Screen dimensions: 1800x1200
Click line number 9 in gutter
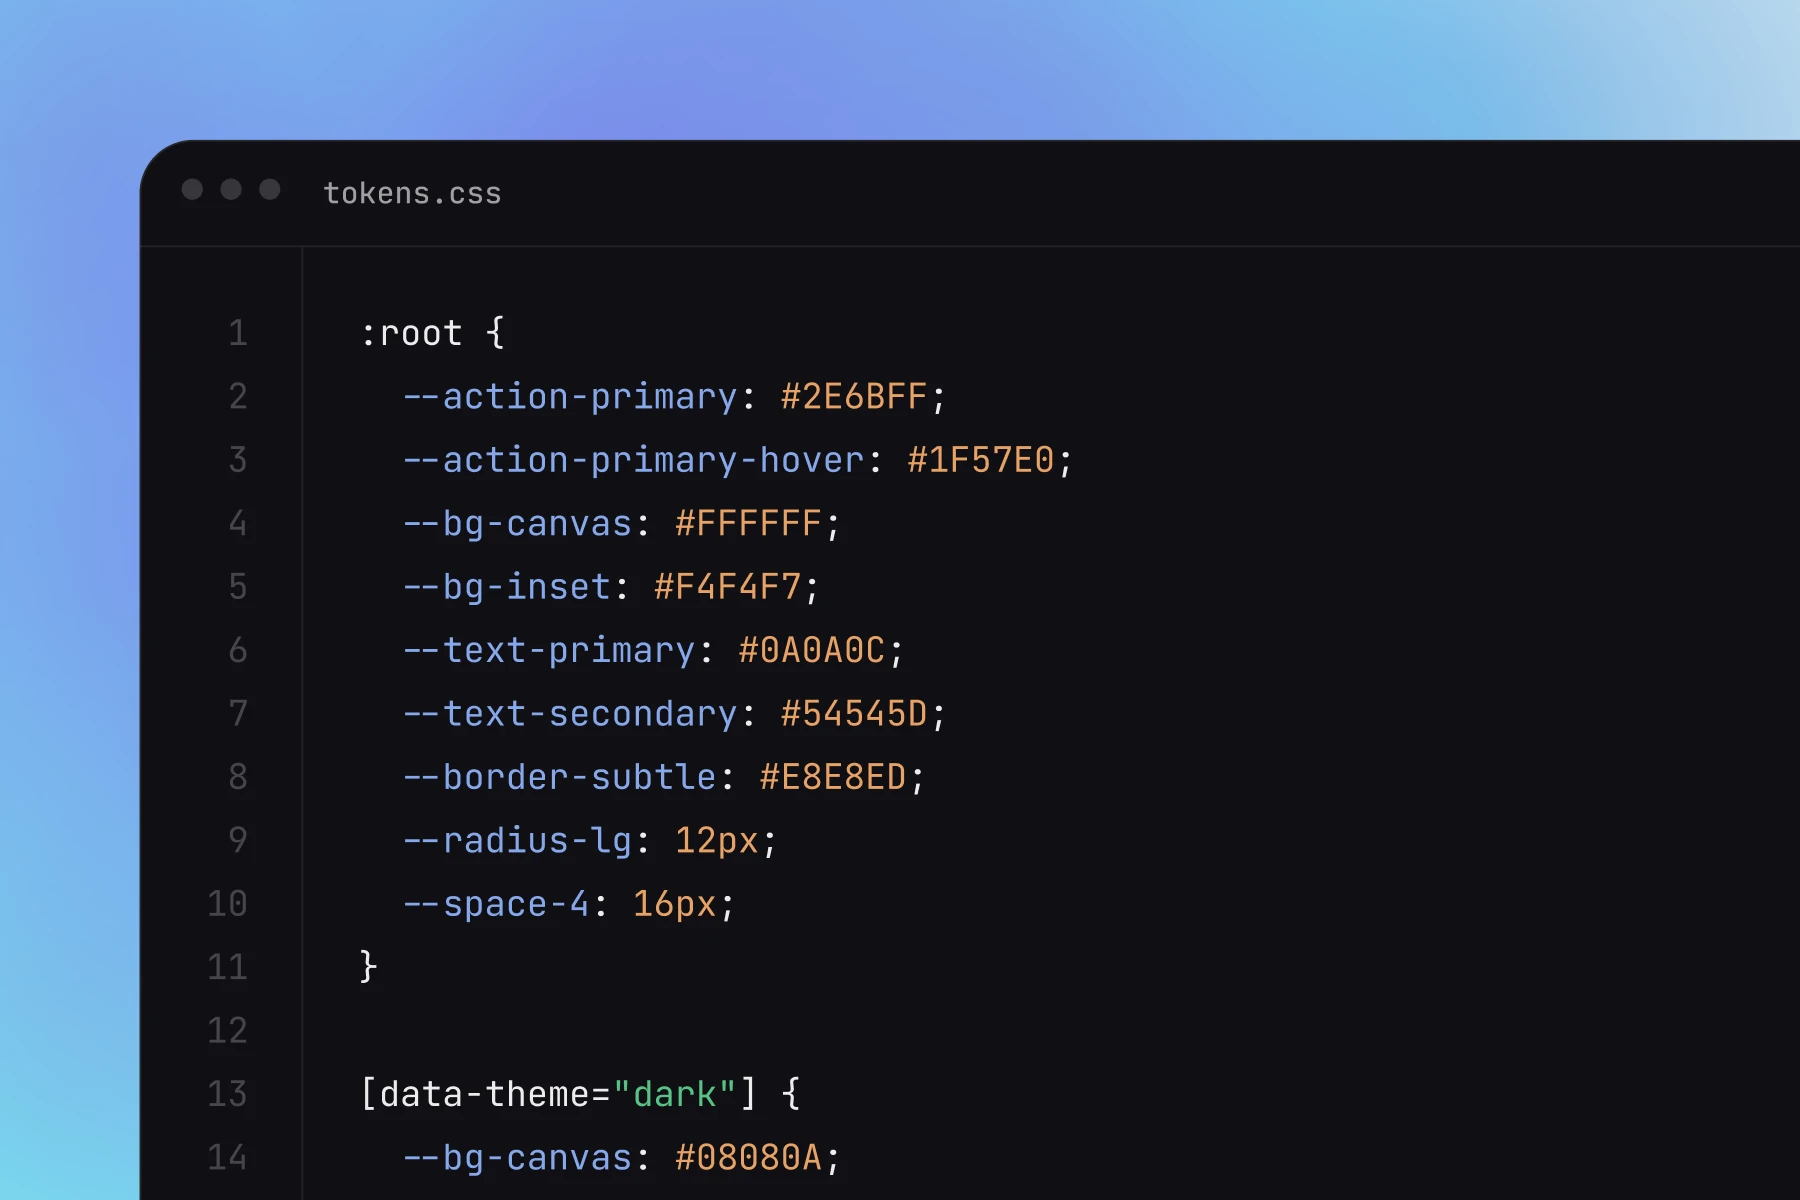point(238,841)
